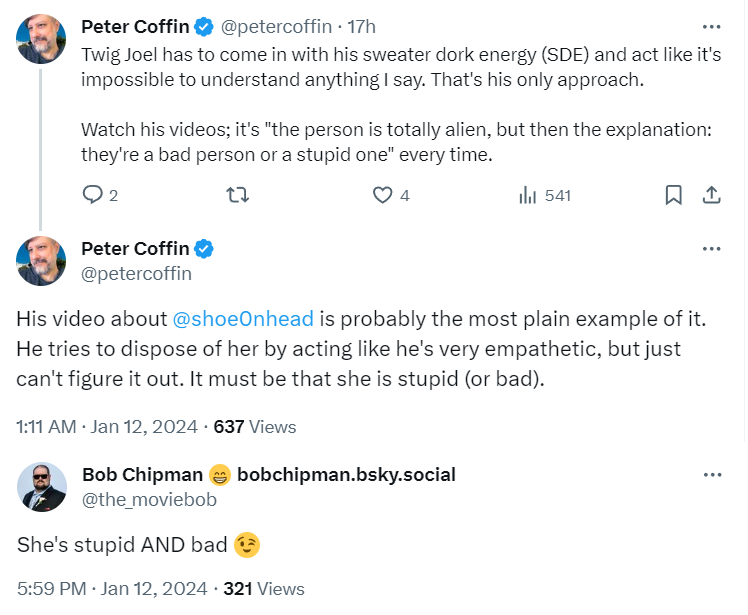The height and width of the screenshot is (615, 748).
Task: Open more options on Bob Chipman's reply
Action: (x=712, y=474)
